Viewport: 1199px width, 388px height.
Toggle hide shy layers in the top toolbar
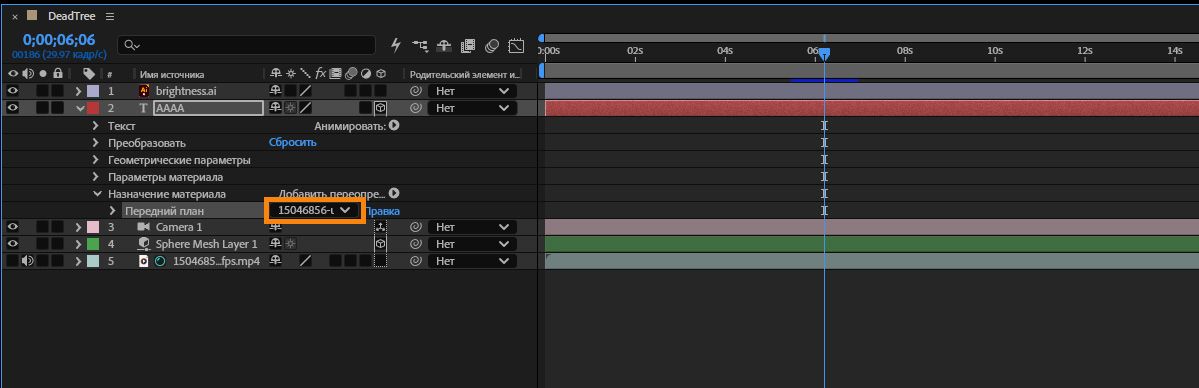click(x=444, y=45)
